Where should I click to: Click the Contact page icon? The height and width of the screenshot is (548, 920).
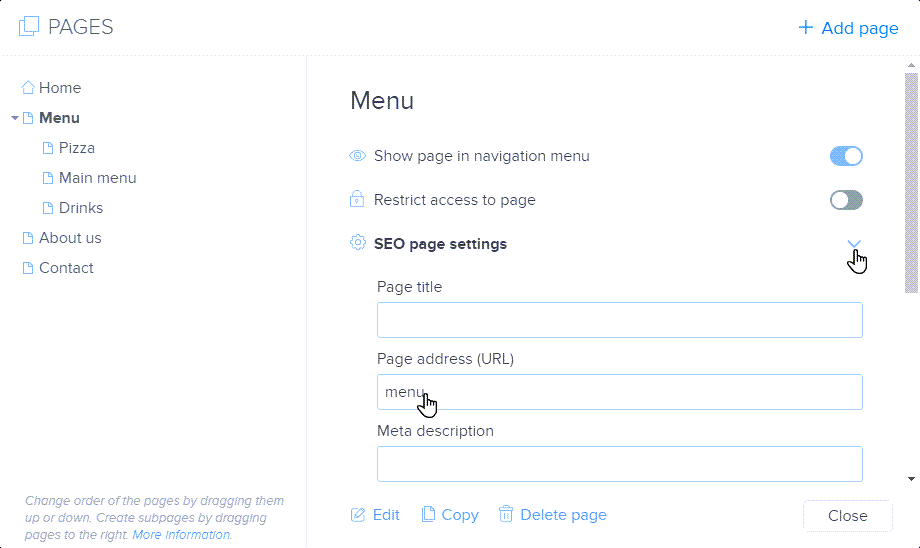coord(28,268)
